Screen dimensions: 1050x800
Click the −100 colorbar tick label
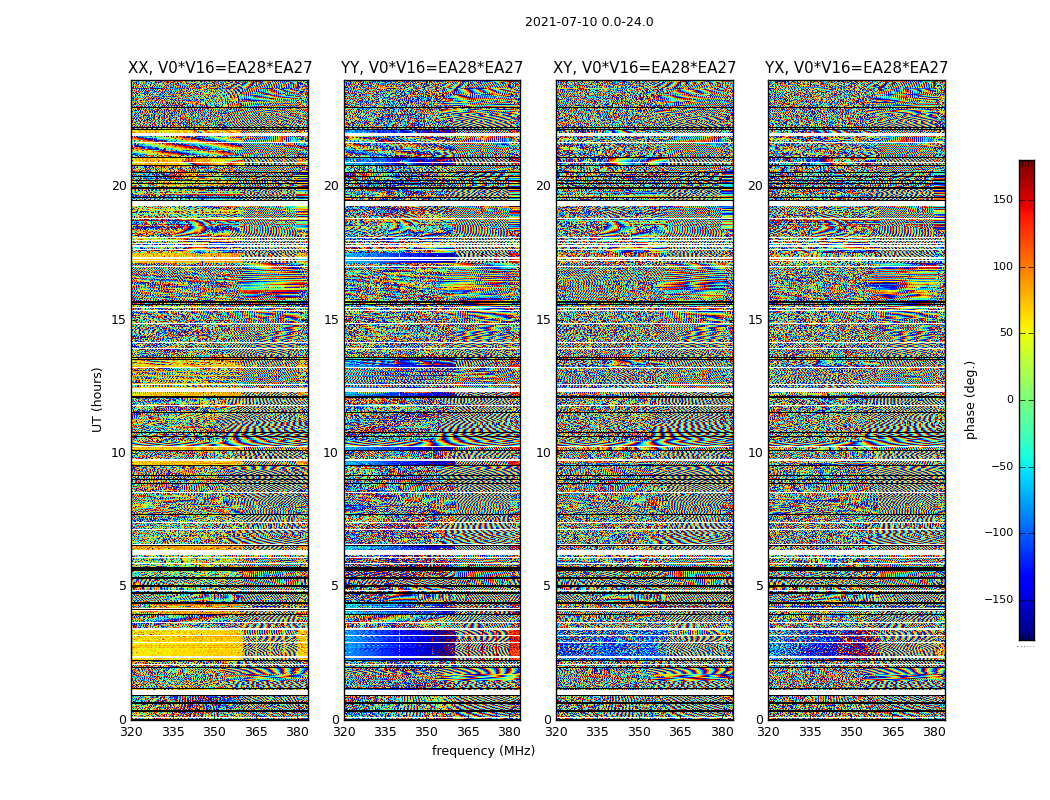(998, 532)
